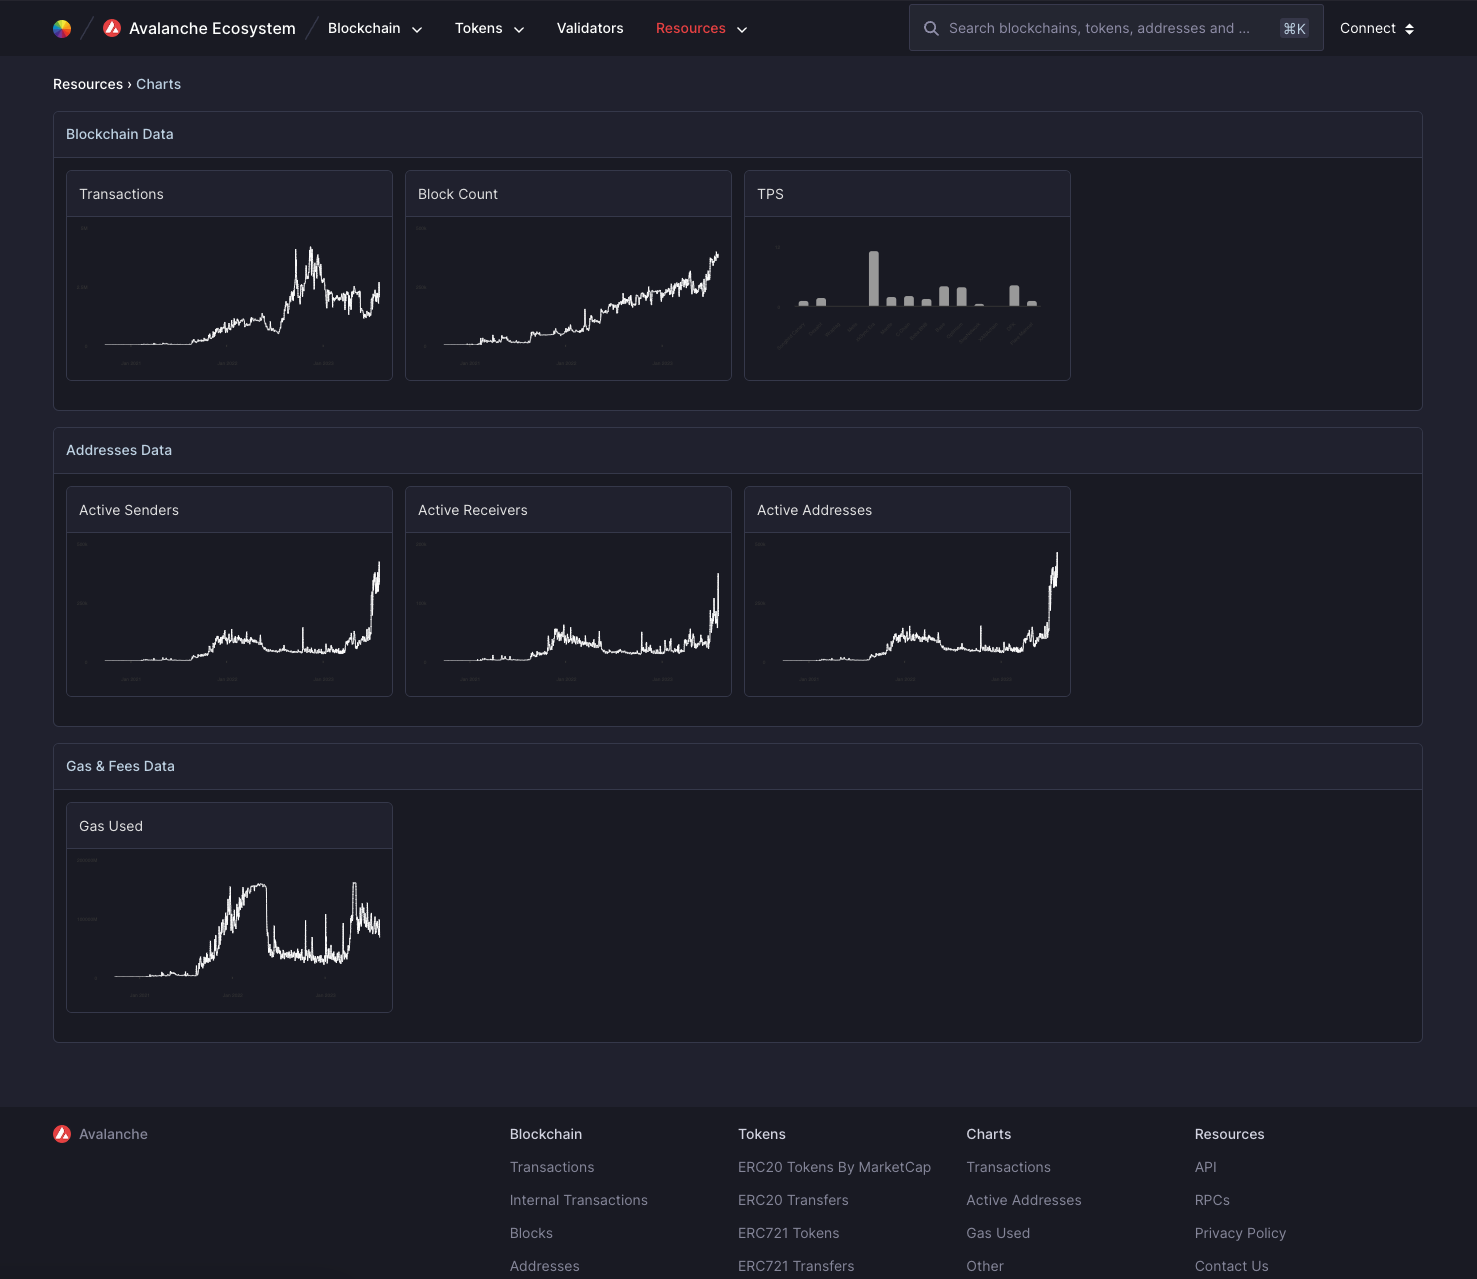Click the red Avalanche logo in header
The width and height of the screenshot is (1477, 1279).
click(112, 28)
